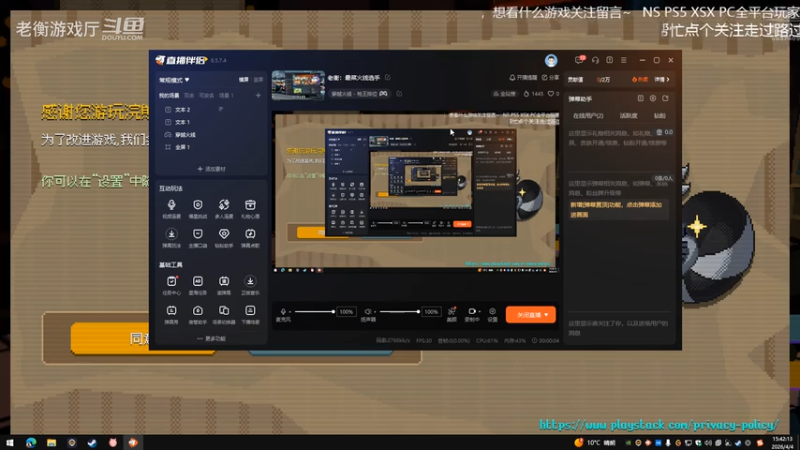Select the second scene tab
Screen dimensions: 800x450
(189, 95)
